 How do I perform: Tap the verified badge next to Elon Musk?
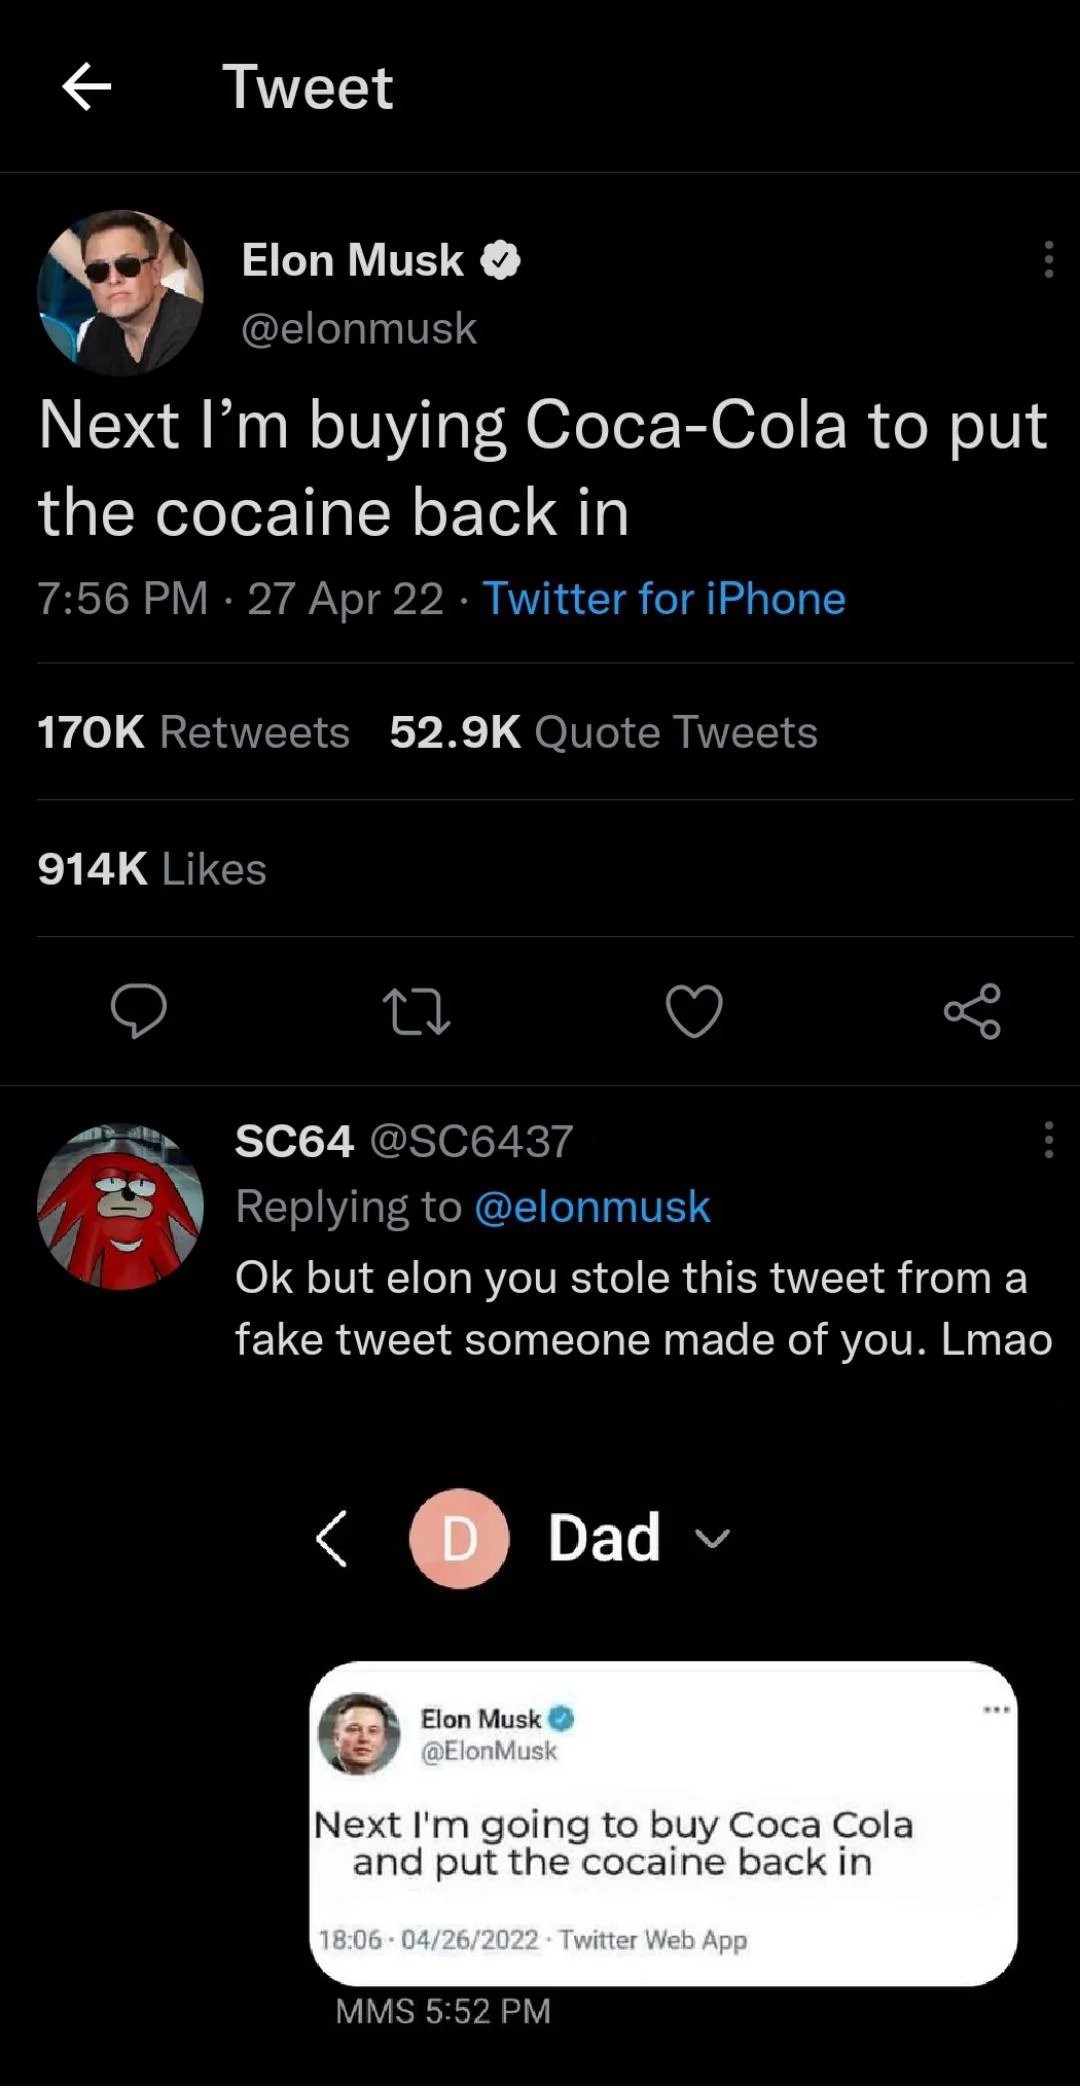point(500,260)
